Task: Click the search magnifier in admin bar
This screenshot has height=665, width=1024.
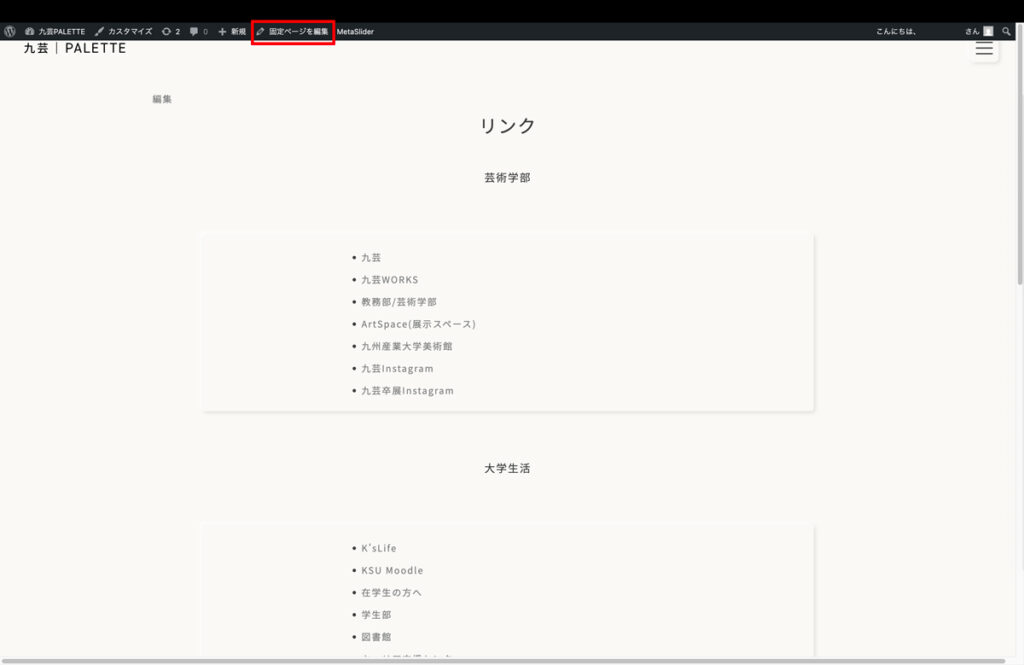Action: [1007, 32]
